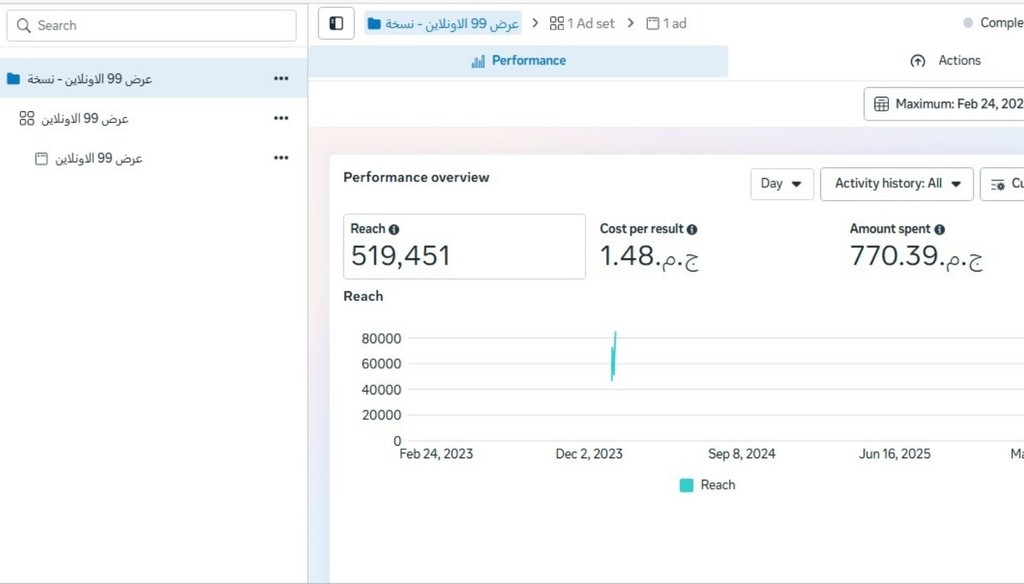Switch to the Actions tab
Screen dimensions: 1024x584
pos(945,61)
